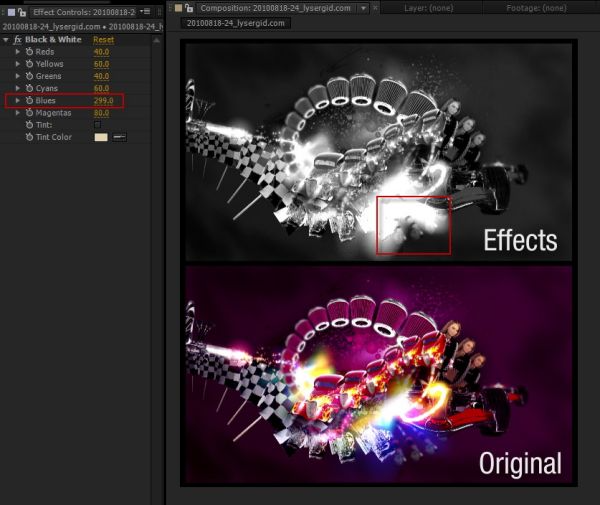
Task: Click the Effect Controls panel lock icon
Action: (x=22, y=12)
